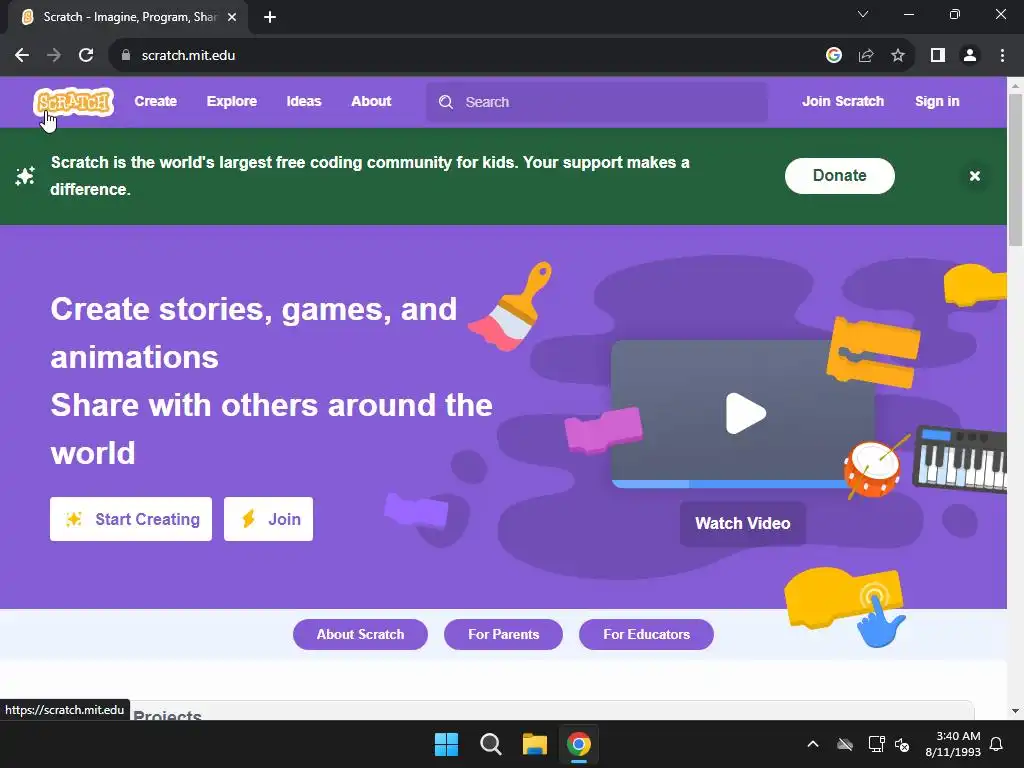Open a new browser tab

pos(270,17)
